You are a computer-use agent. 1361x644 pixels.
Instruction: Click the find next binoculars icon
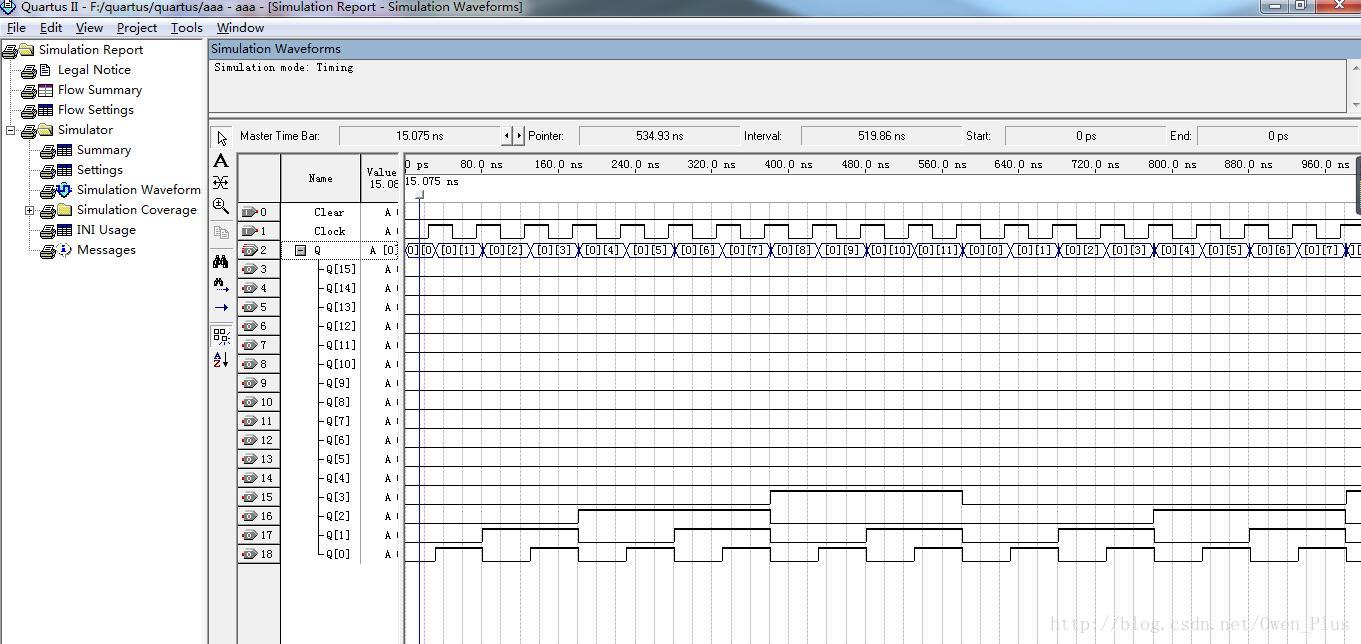pos(221,284)
